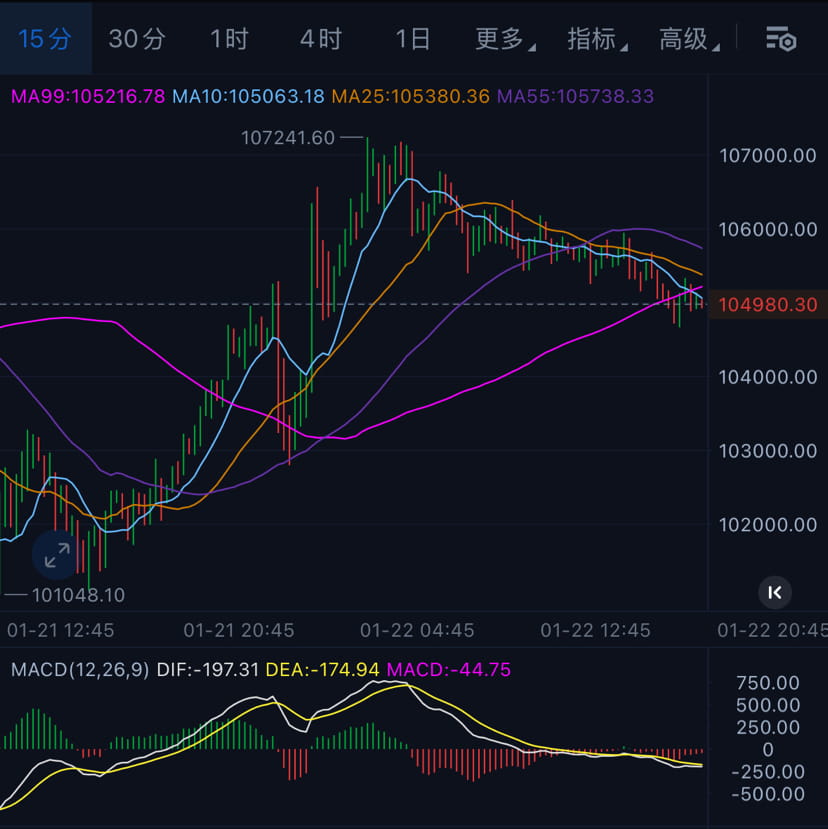Click the current price tag 104980.30
The width and height of the screenshot is (828, 829).
(768, 305)
